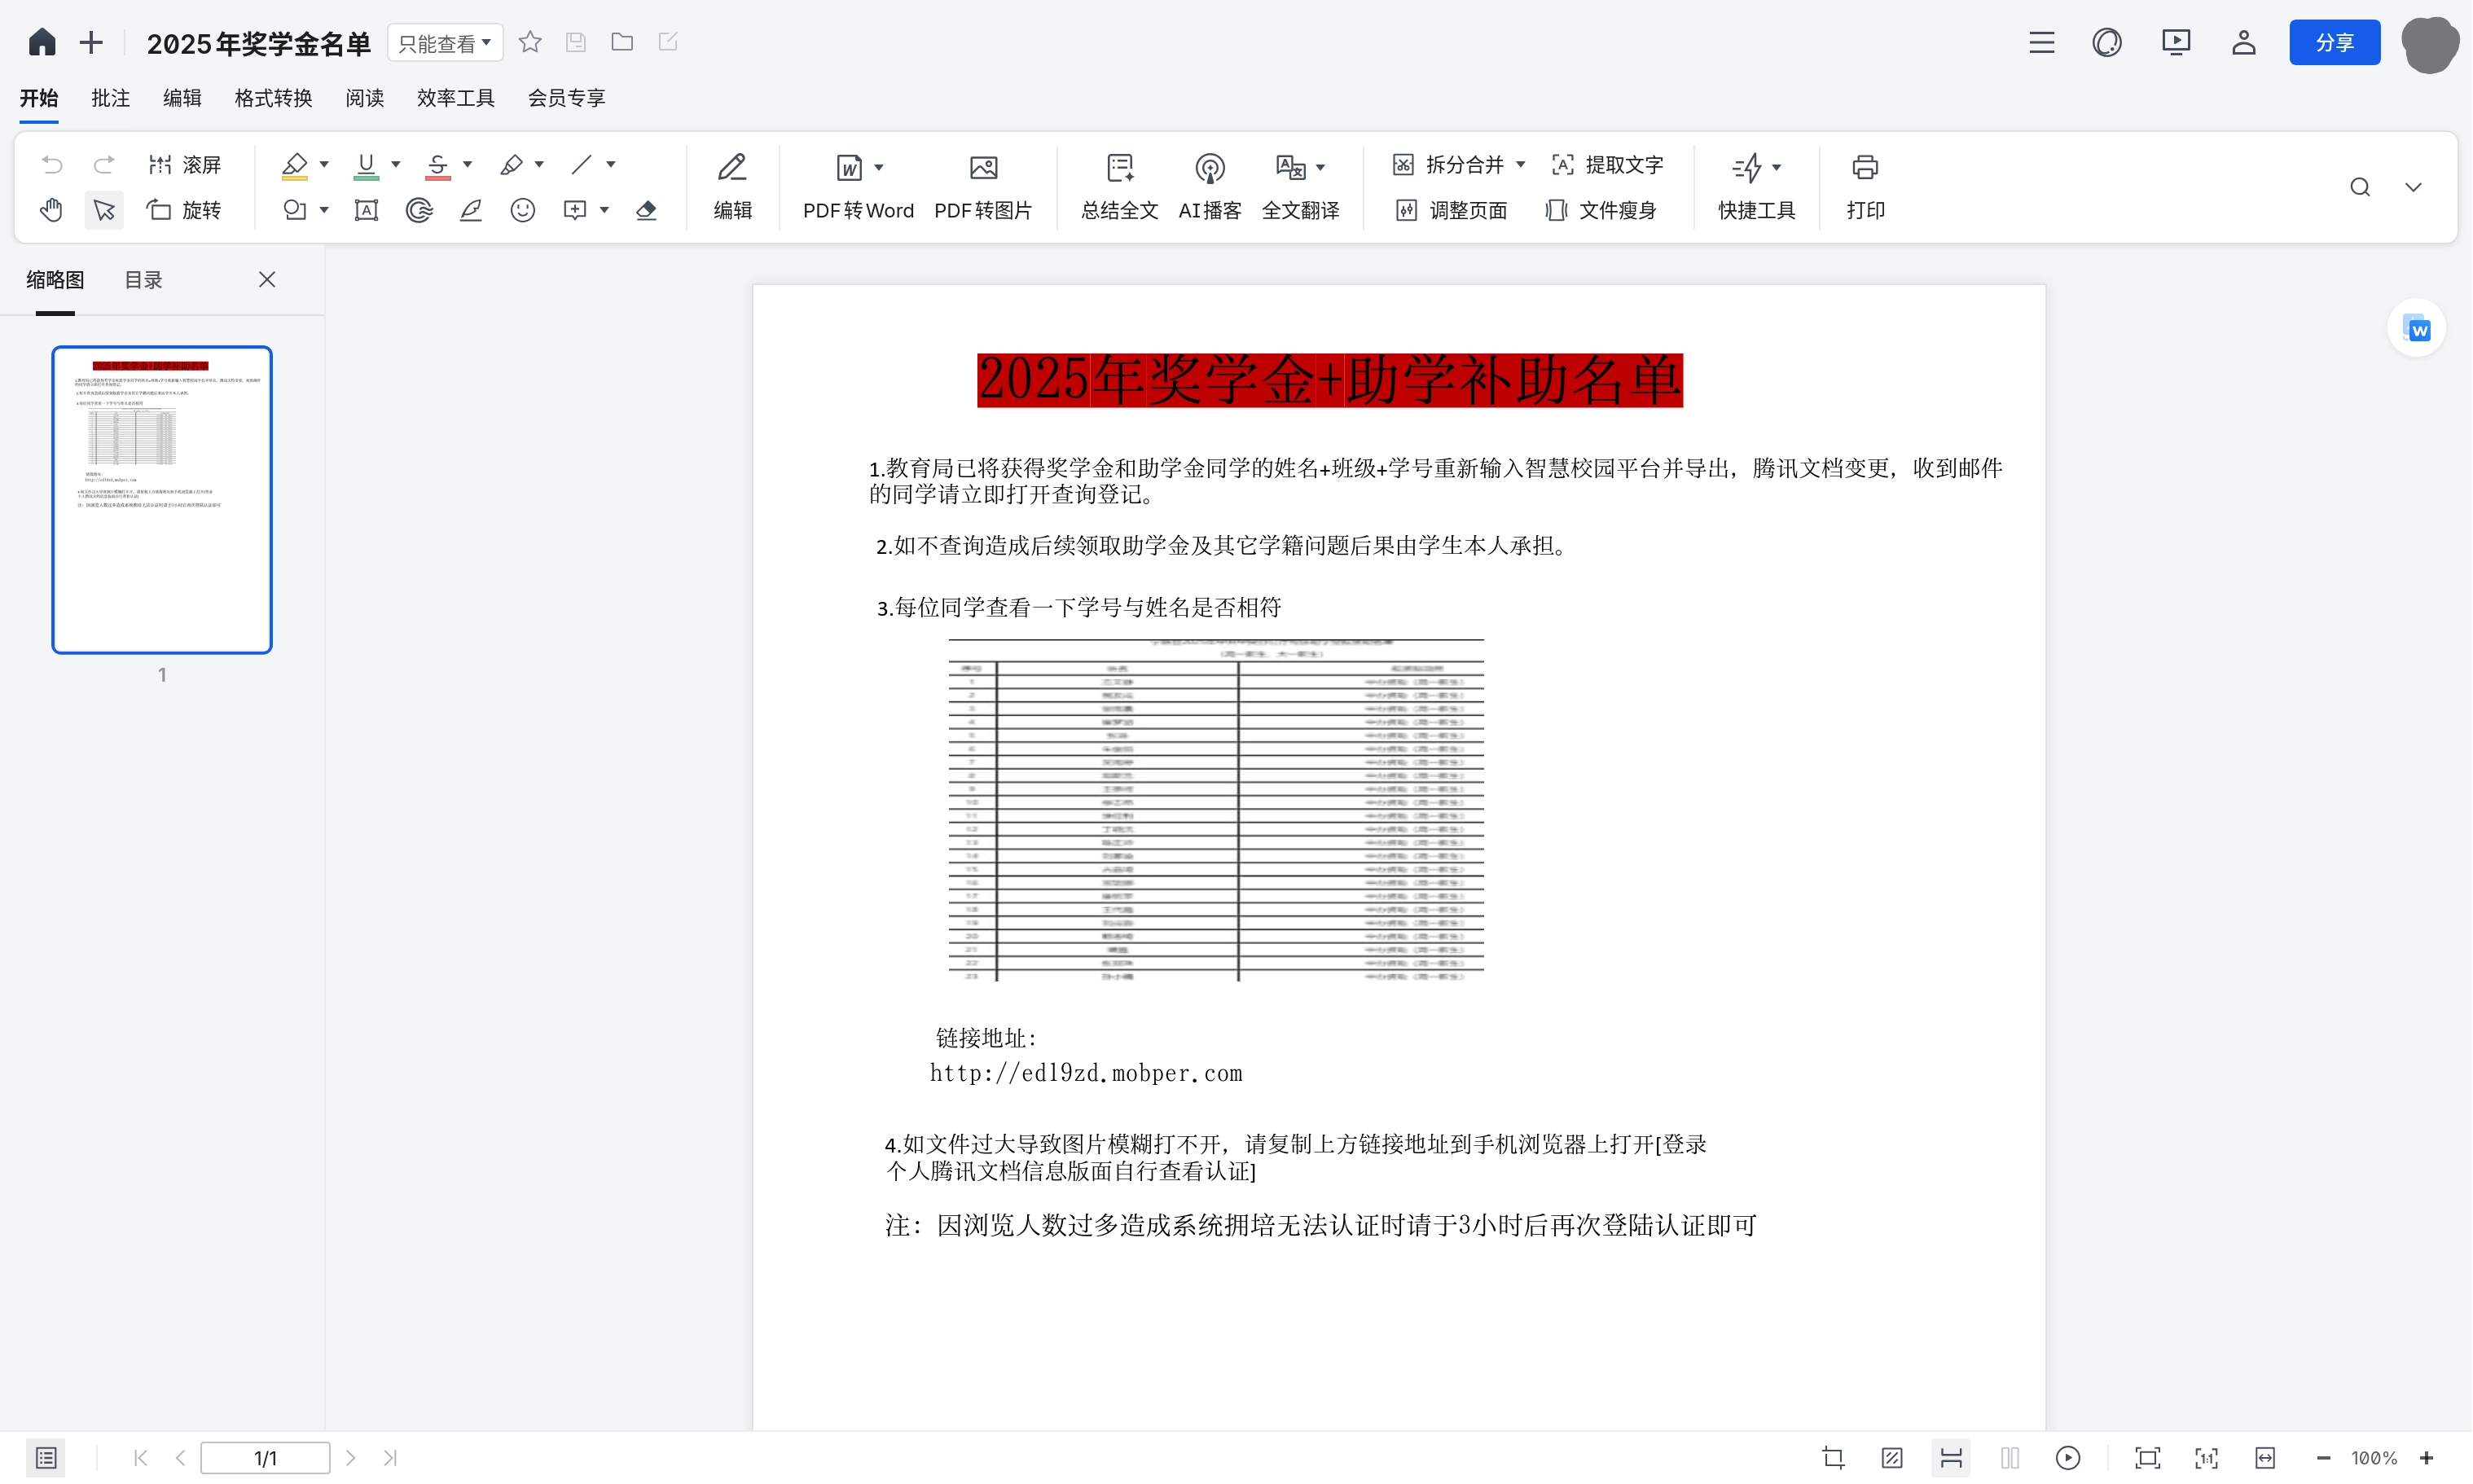Apply the green underline annotation tool
Viewport: 2473px width, 1484px height.
[x=365, y=165]
